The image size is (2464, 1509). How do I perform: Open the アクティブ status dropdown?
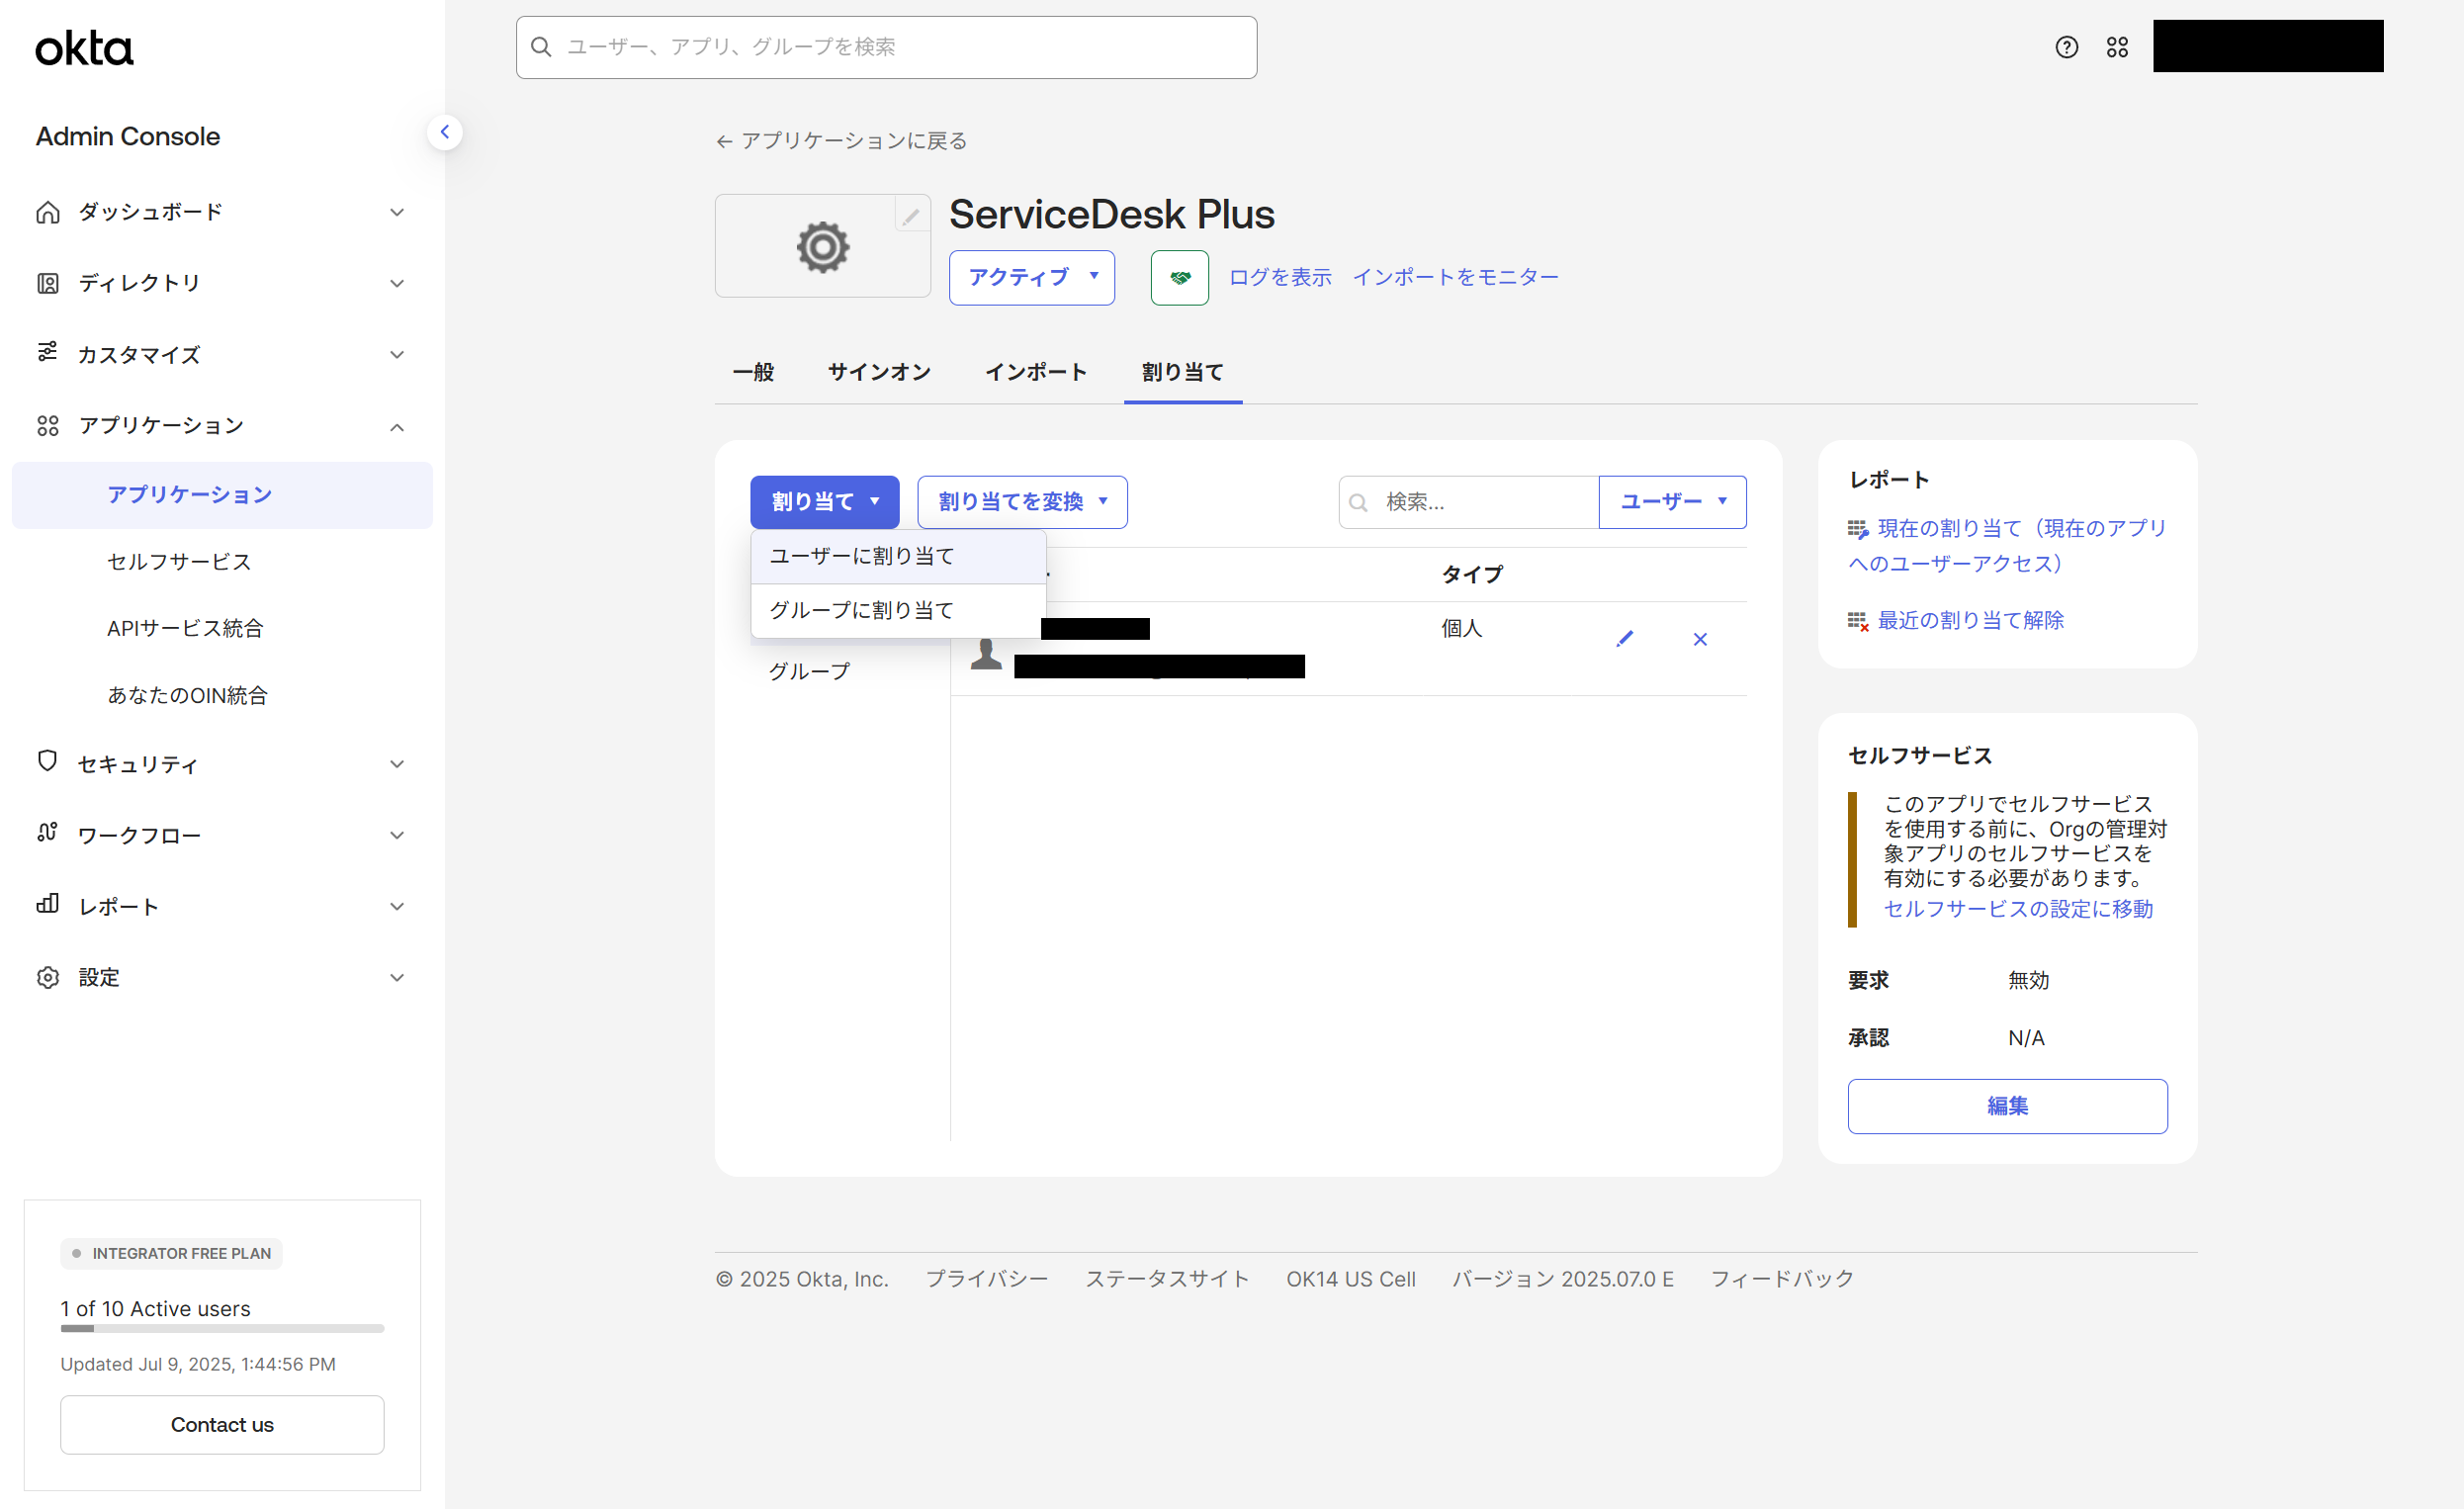click(1031, 278)
